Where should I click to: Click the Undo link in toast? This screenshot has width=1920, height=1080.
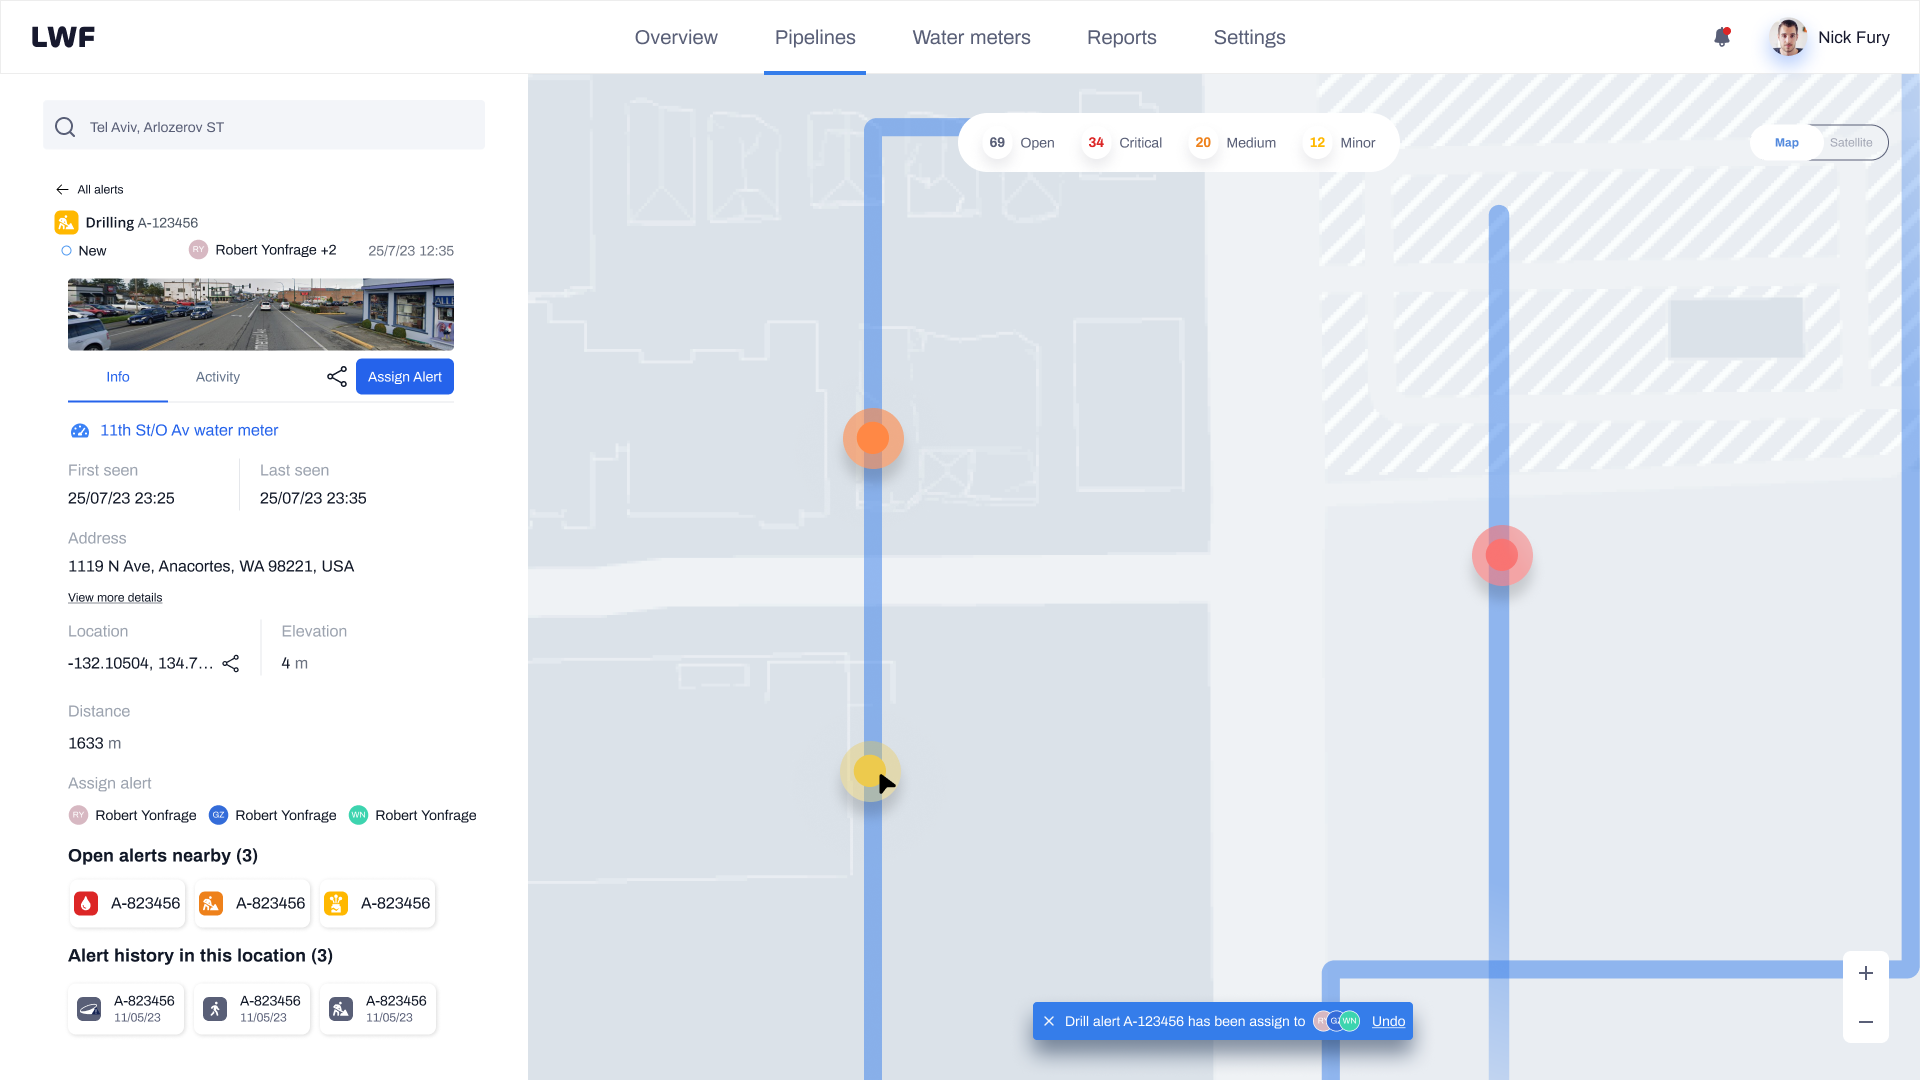pyautogui.click(x=1388, y=1021)
